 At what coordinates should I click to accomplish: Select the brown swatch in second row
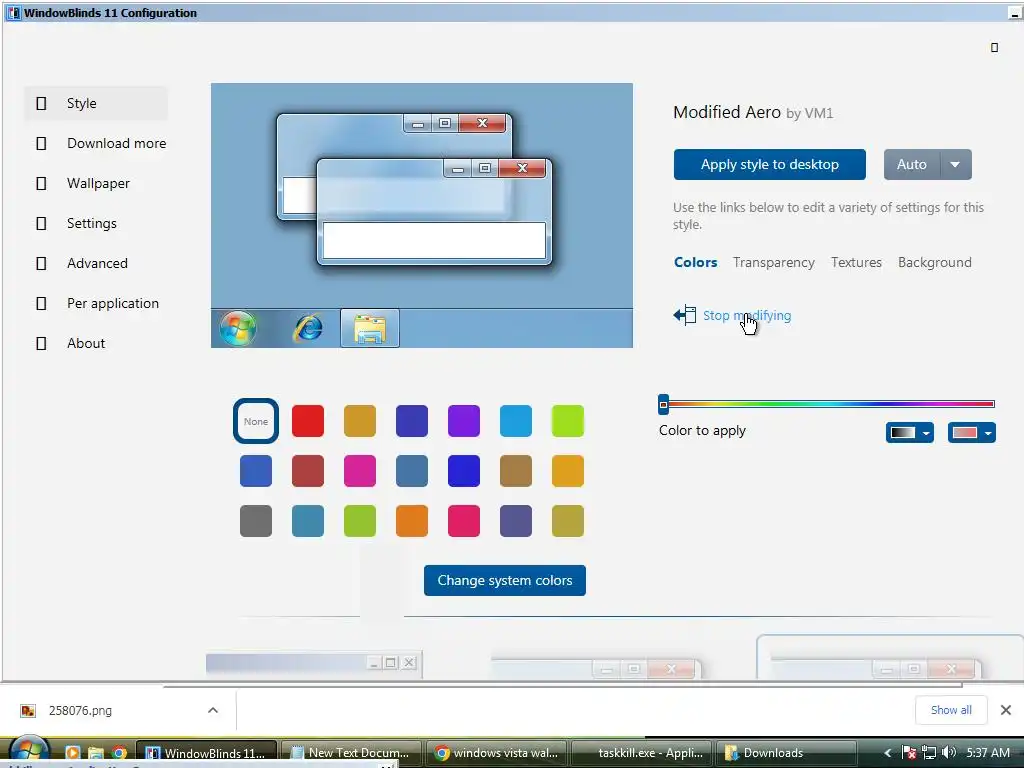[x=516, y=471]
